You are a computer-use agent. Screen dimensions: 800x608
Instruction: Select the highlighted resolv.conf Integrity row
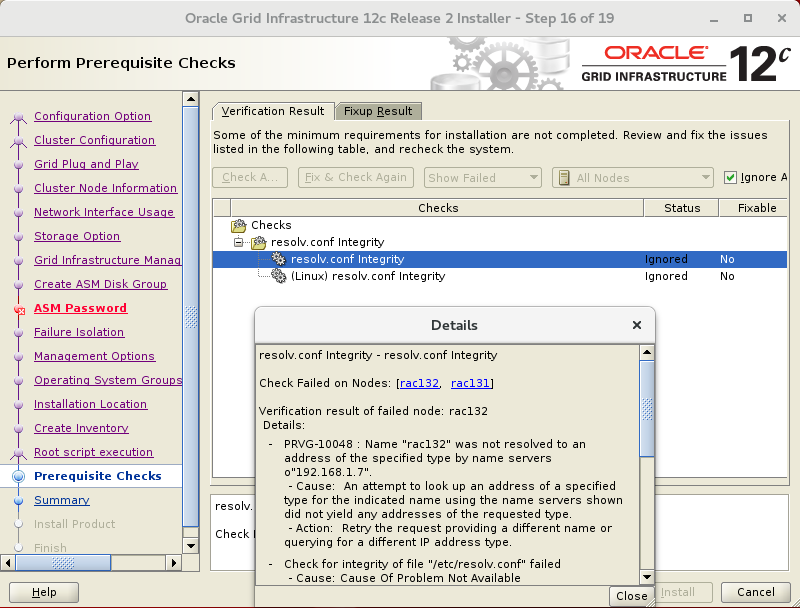point(500,259)
